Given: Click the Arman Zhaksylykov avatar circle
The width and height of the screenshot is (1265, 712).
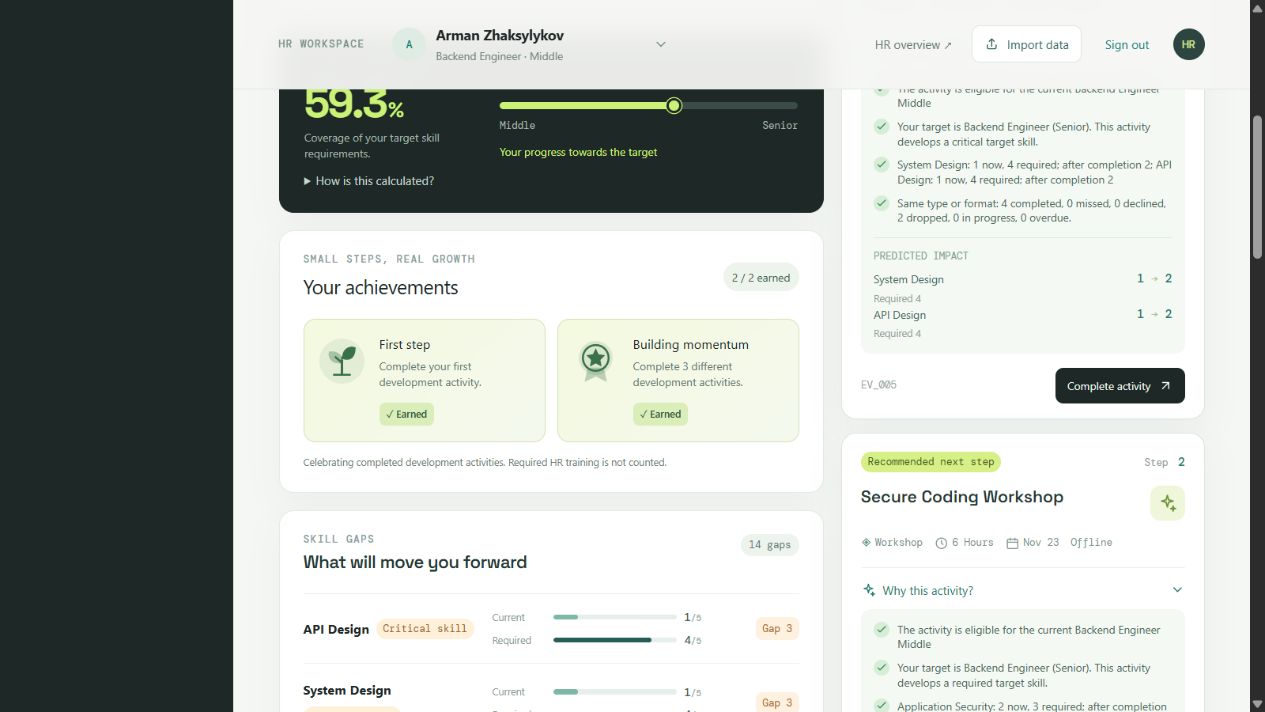Looking at the screenshot, I should point(409,44).
